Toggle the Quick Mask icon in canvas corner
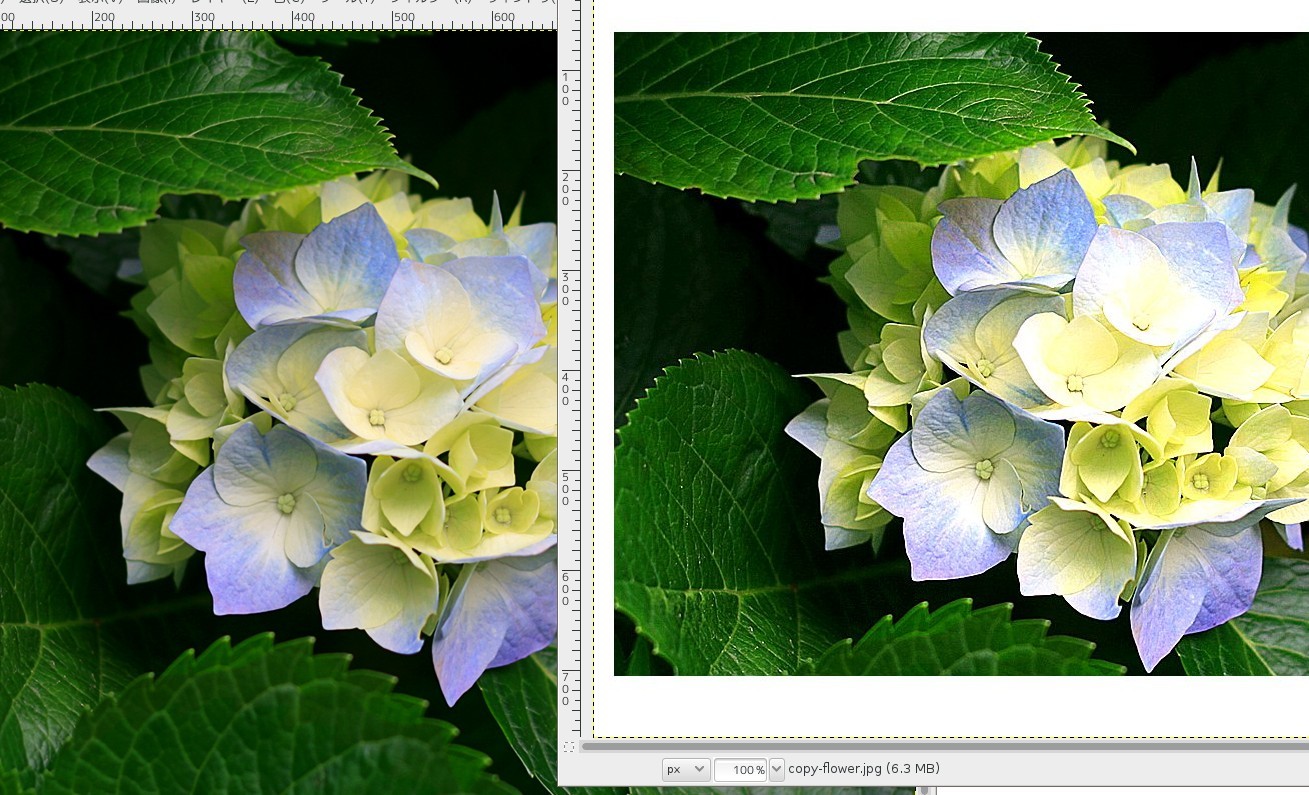 point(569,745)
